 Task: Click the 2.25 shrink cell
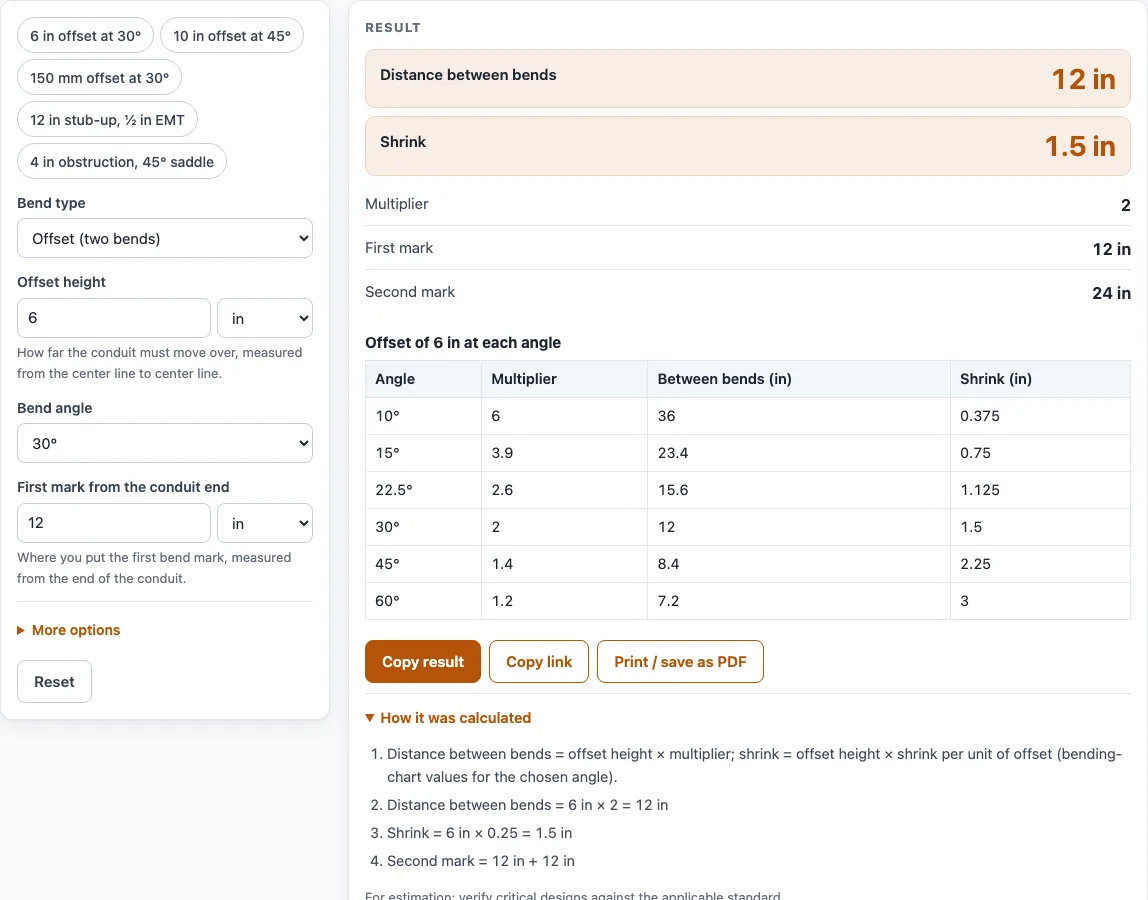1040,564
